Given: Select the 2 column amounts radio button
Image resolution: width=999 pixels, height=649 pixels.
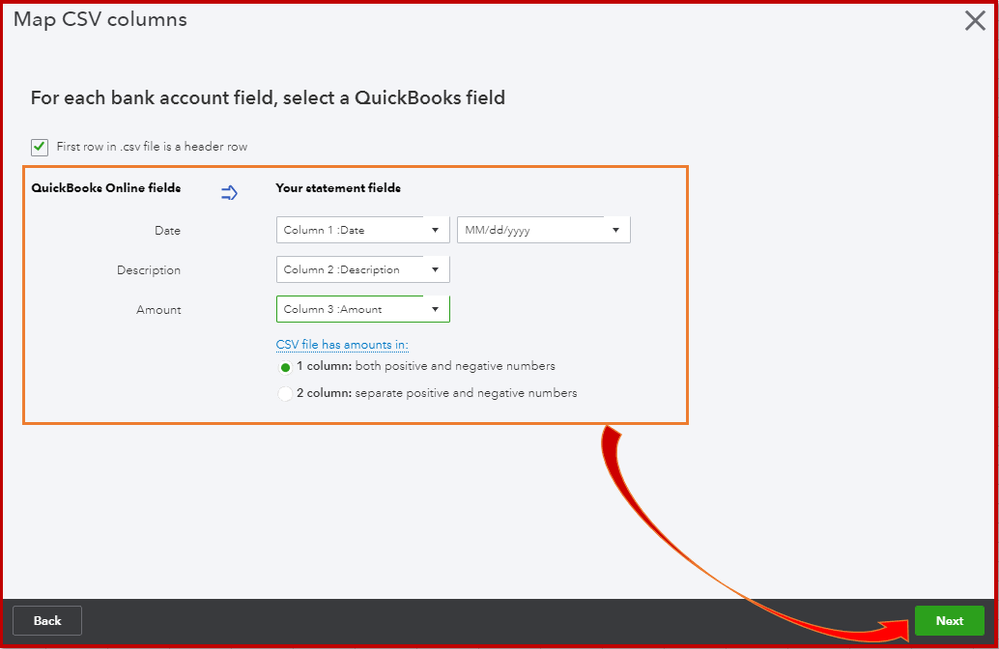Looking at the screenshot, I should [x=285, y=394].
